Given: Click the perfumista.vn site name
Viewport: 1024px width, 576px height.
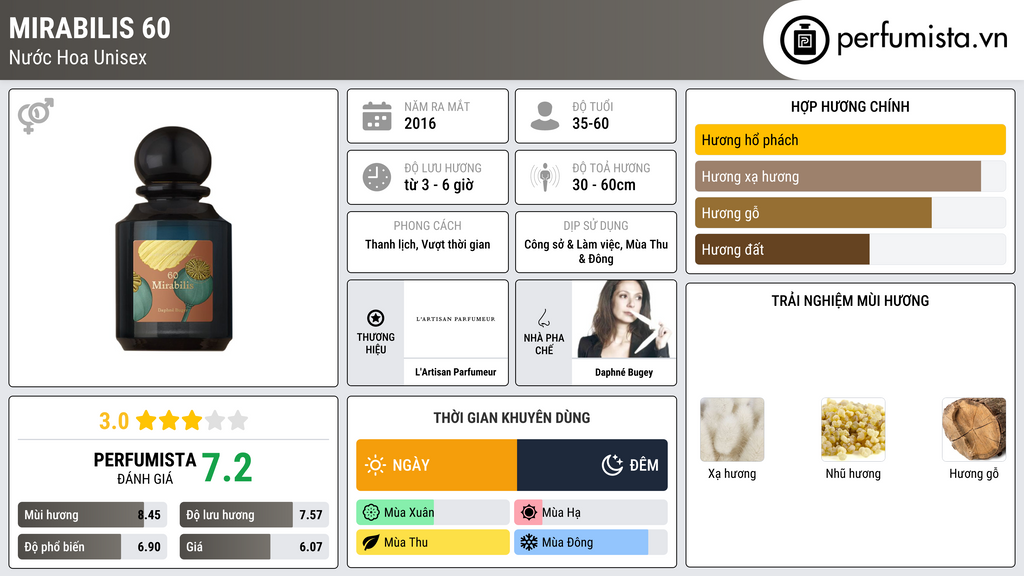Looking at the screenshot, I should click(x=923, y=38).
